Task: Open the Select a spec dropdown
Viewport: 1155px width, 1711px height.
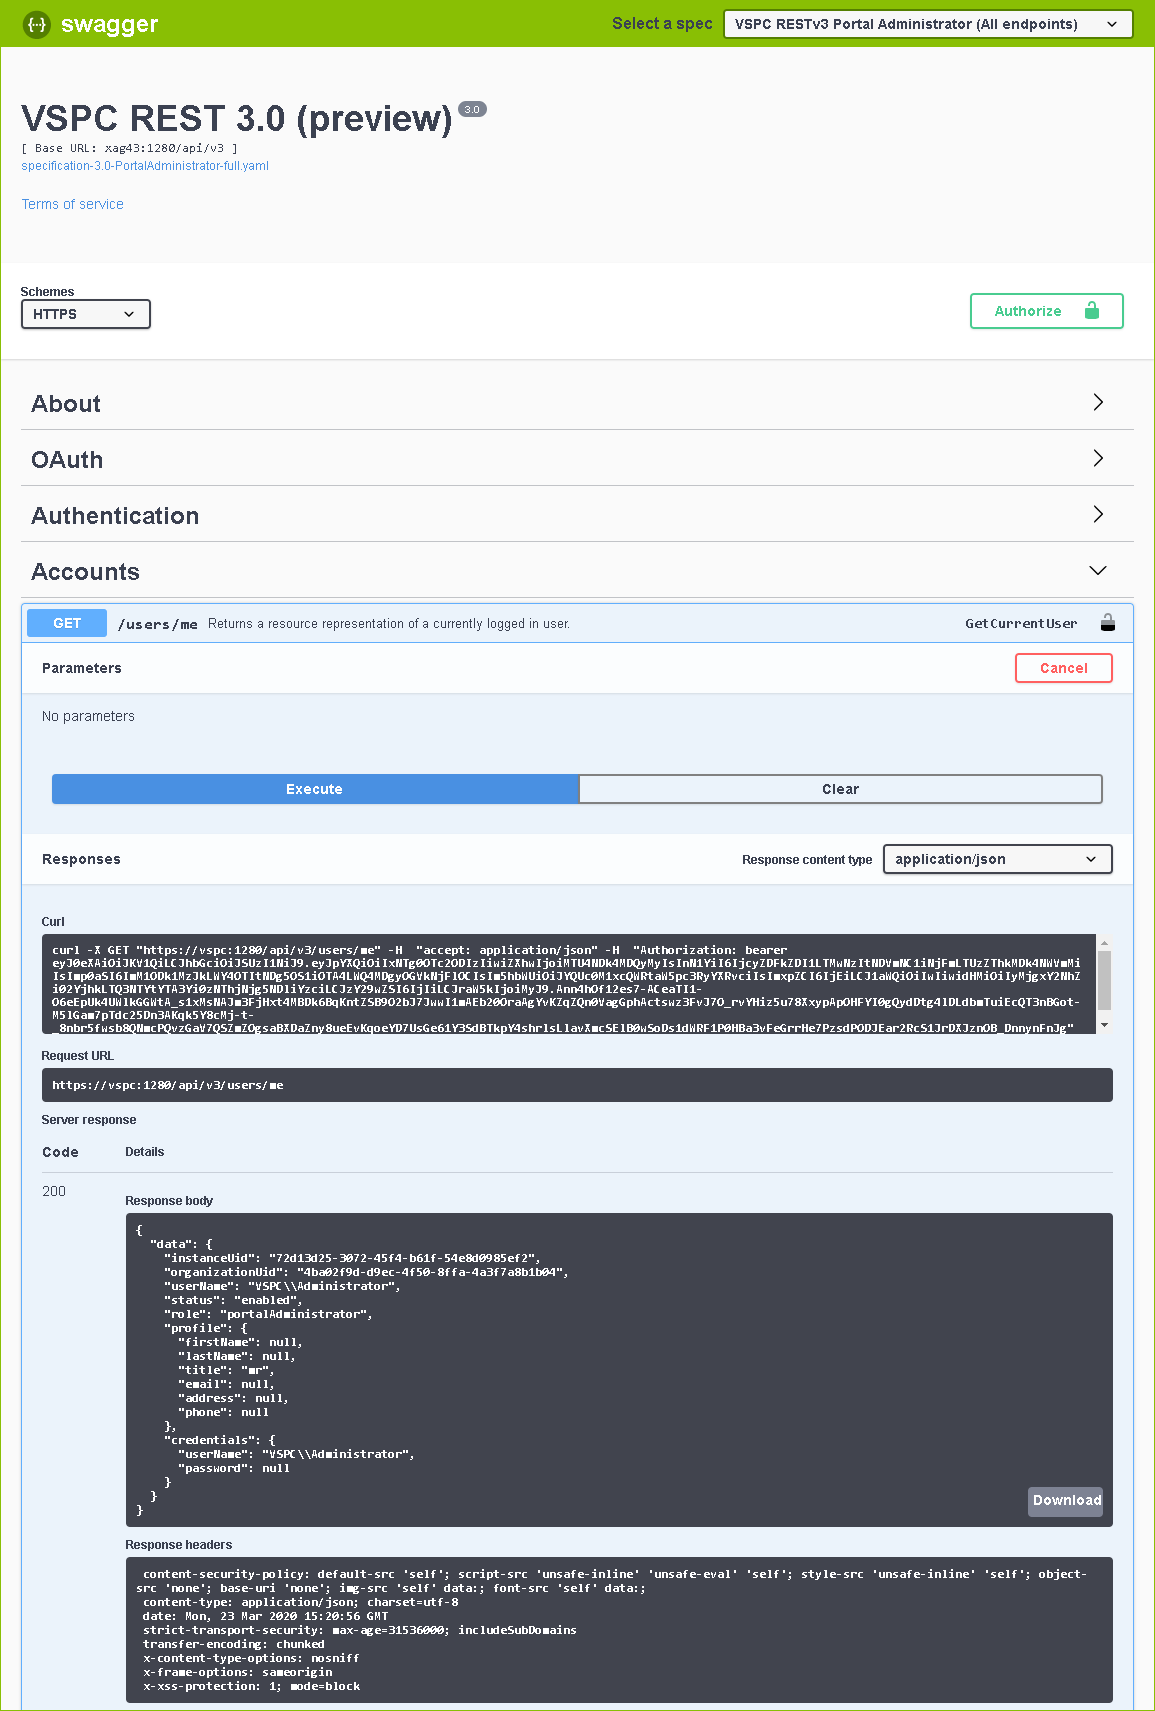Action: (928, 24)
